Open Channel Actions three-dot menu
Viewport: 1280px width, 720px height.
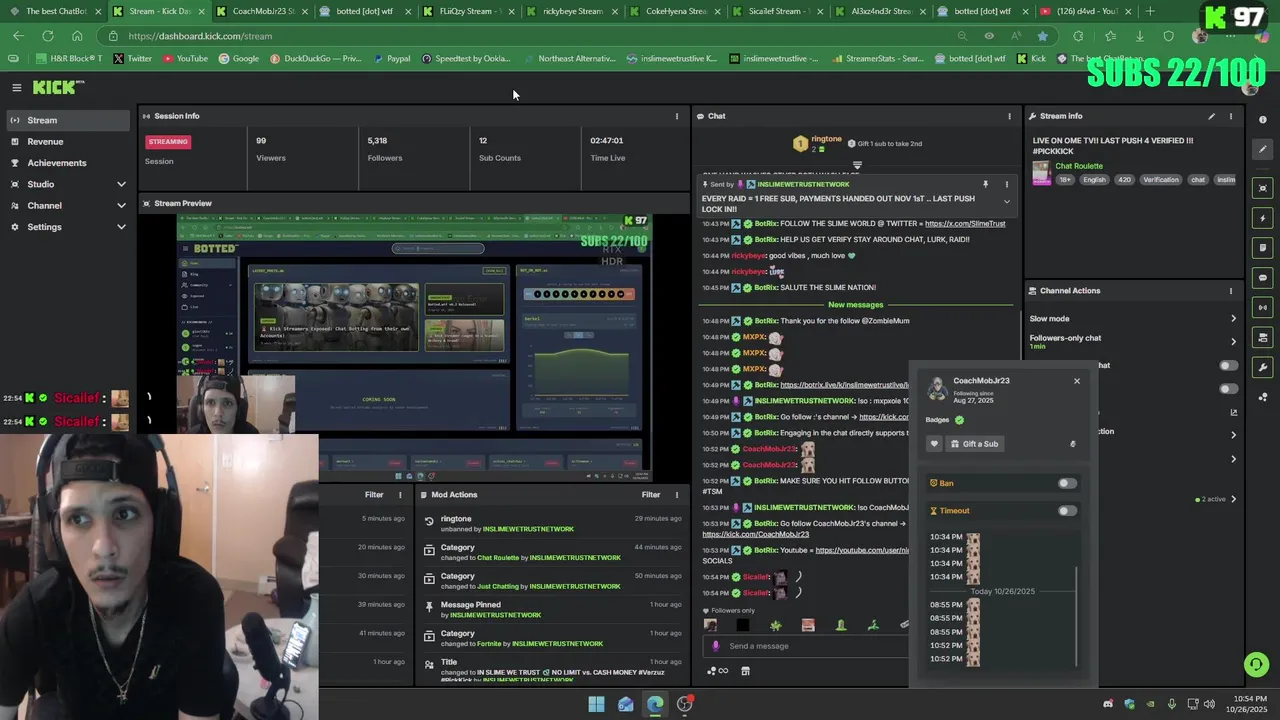[1231, 291]
